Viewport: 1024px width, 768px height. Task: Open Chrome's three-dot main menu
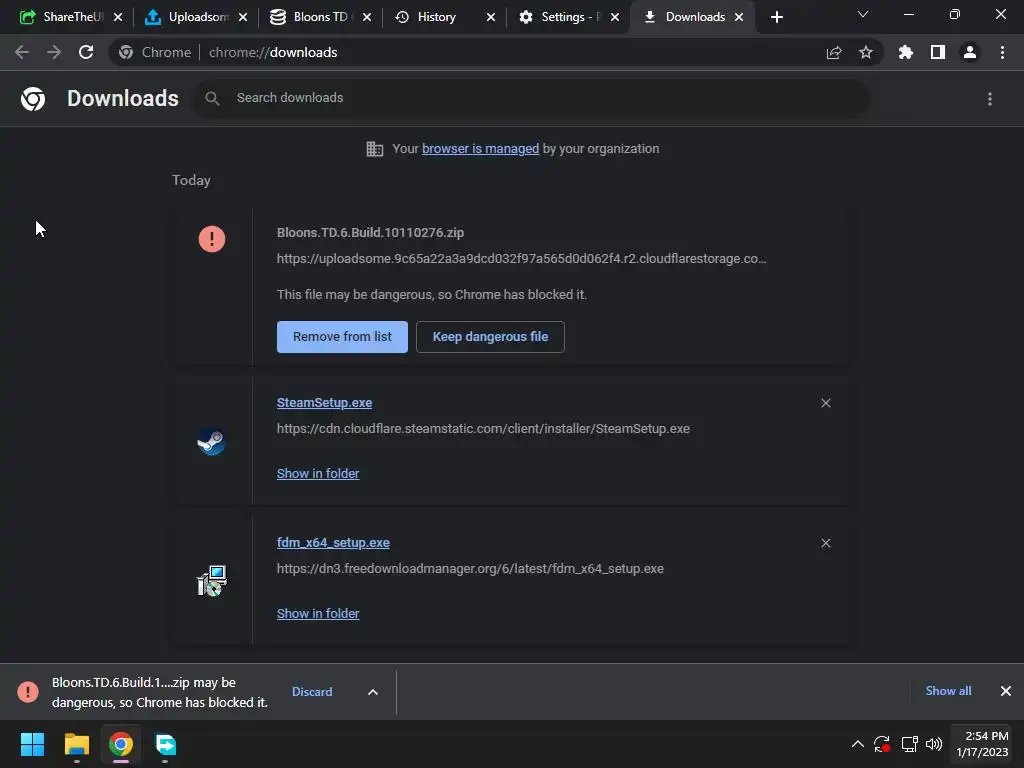click(1002, 52)
